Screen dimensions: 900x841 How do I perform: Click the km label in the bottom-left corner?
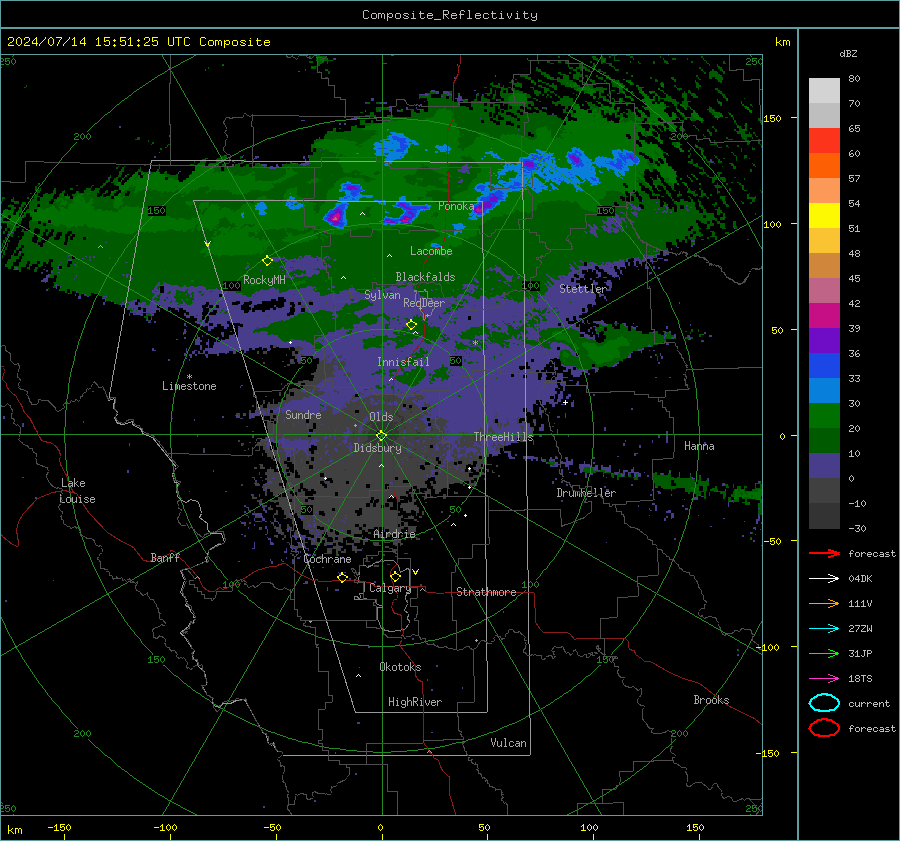pos(14,830)
